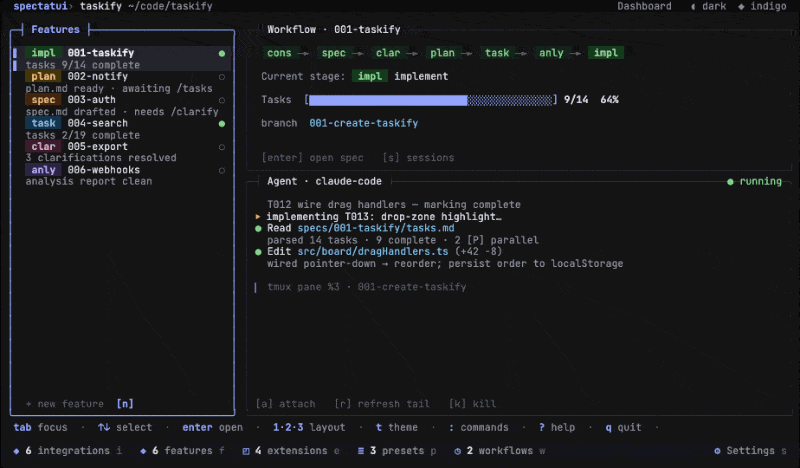Open the 001-create-taskify branch link

click(364, 124)
